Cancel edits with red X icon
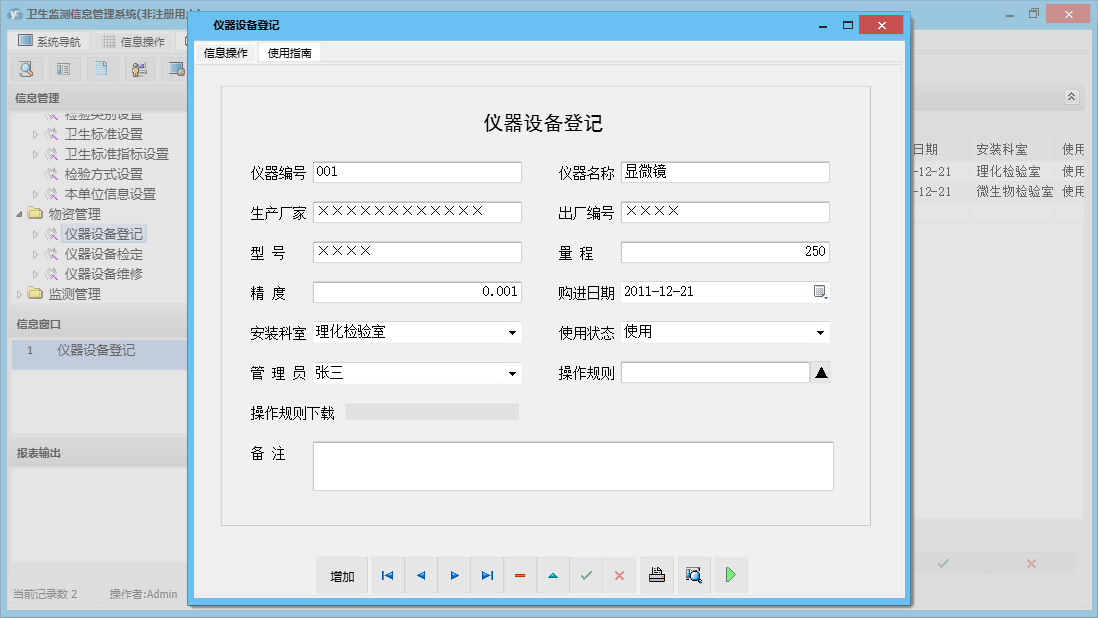Image resolution: width=1098 pixels, height=618 pixels. pos(619,575)
